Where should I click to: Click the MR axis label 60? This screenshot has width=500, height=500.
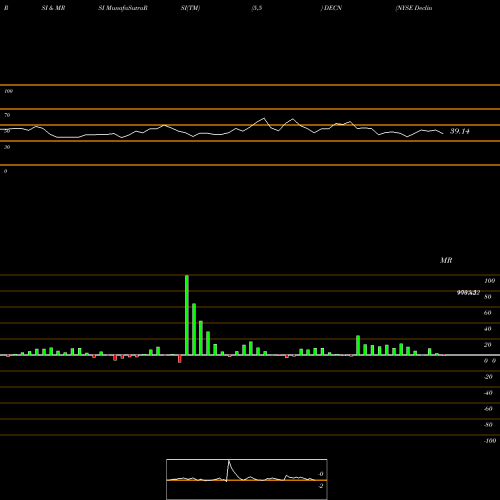pos(488,313)
